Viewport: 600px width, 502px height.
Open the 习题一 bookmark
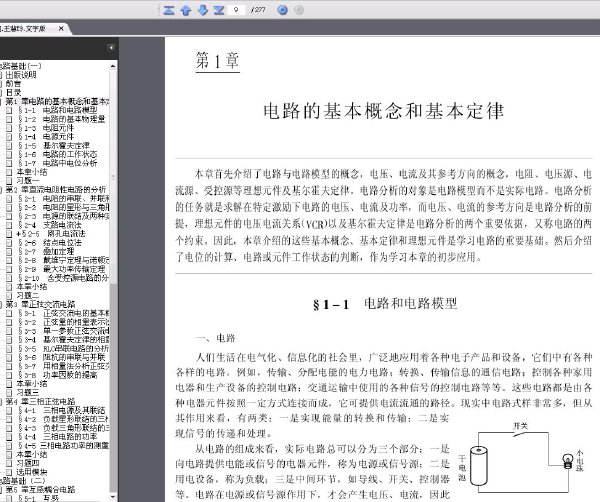pyautogui.click(x=28, y=181)
